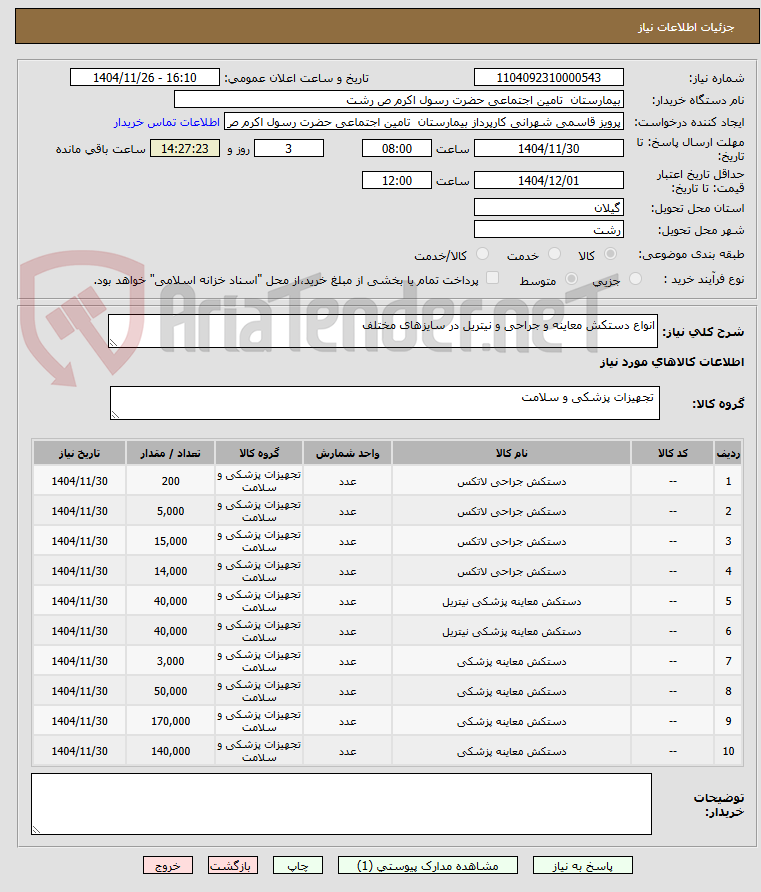Select the کالا radio button
The image size is (761, 892).
pyautogui.click(x=610, y=254)
